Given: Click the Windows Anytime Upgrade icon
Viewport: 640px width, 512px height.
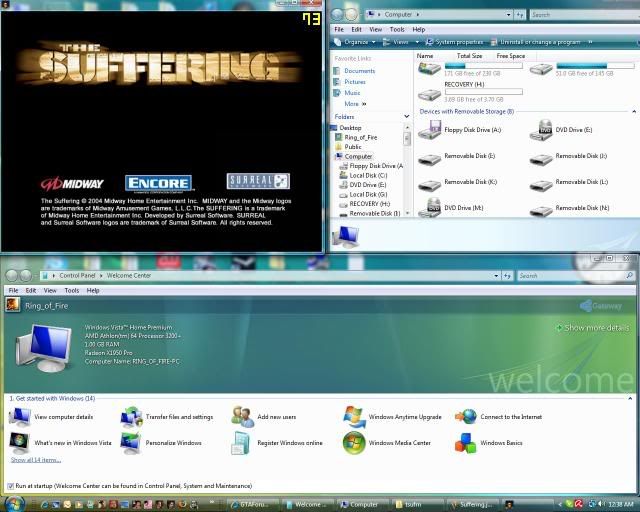Looking at the screenshot, I should click(x=354, y=417).
